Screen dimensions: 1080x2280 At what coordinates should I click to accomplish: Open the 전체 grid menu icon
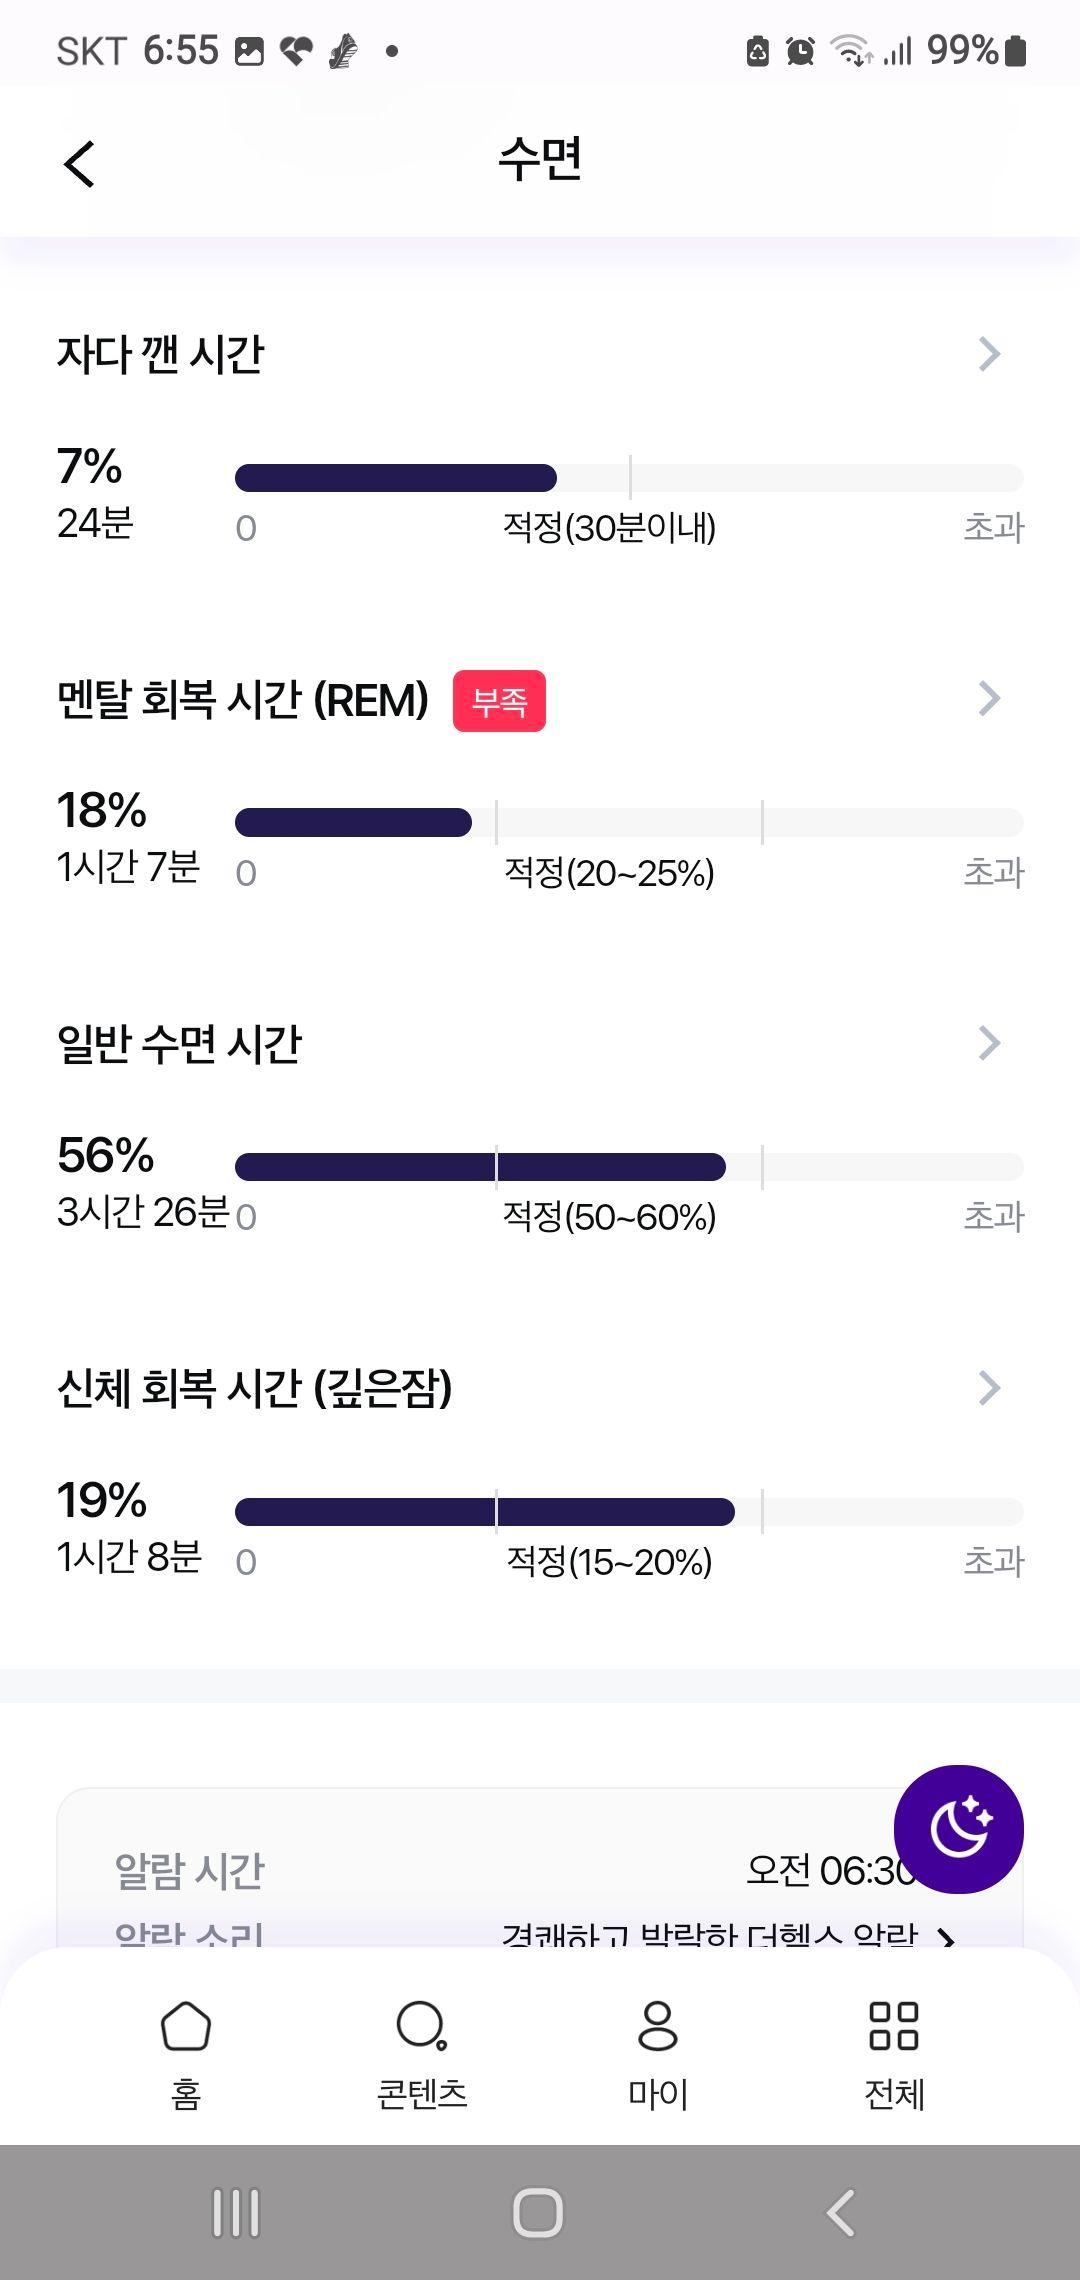point(894,2026)
